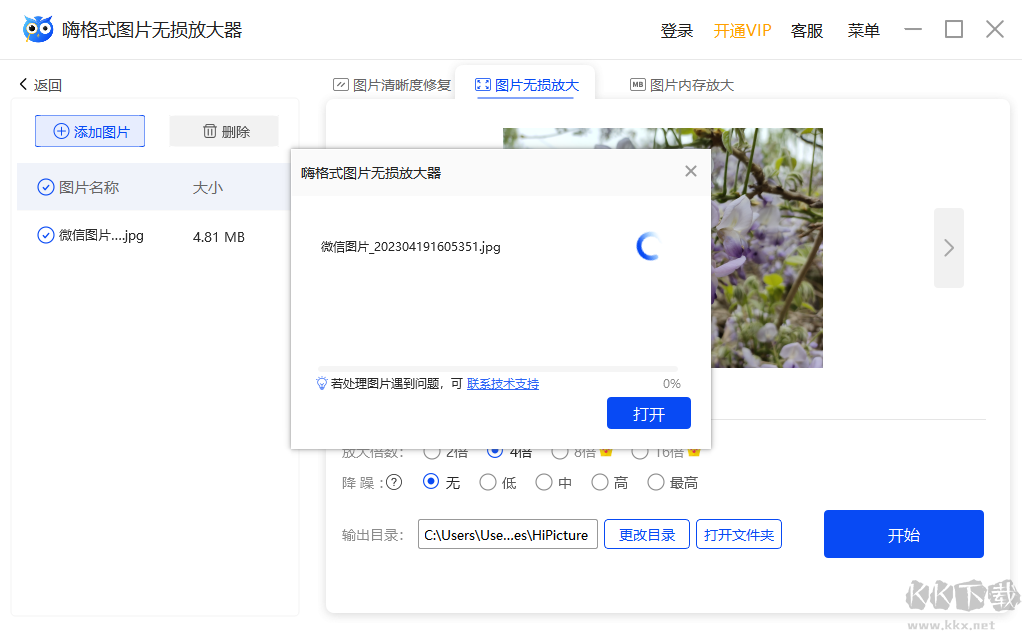Click the trash icon on the 删除 button

point(208,130)
